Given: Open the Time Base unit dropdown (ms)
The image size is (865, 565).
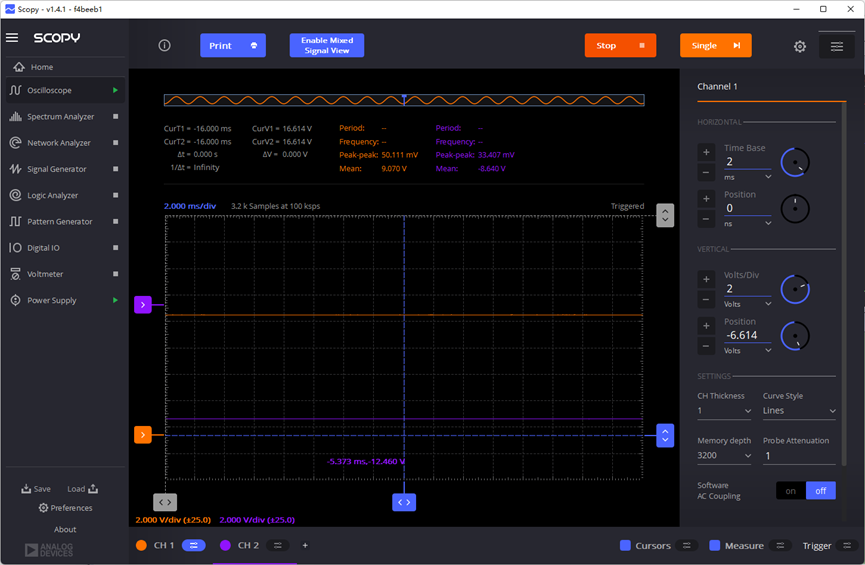Looking at the screenshot, I should coord(747,177).
